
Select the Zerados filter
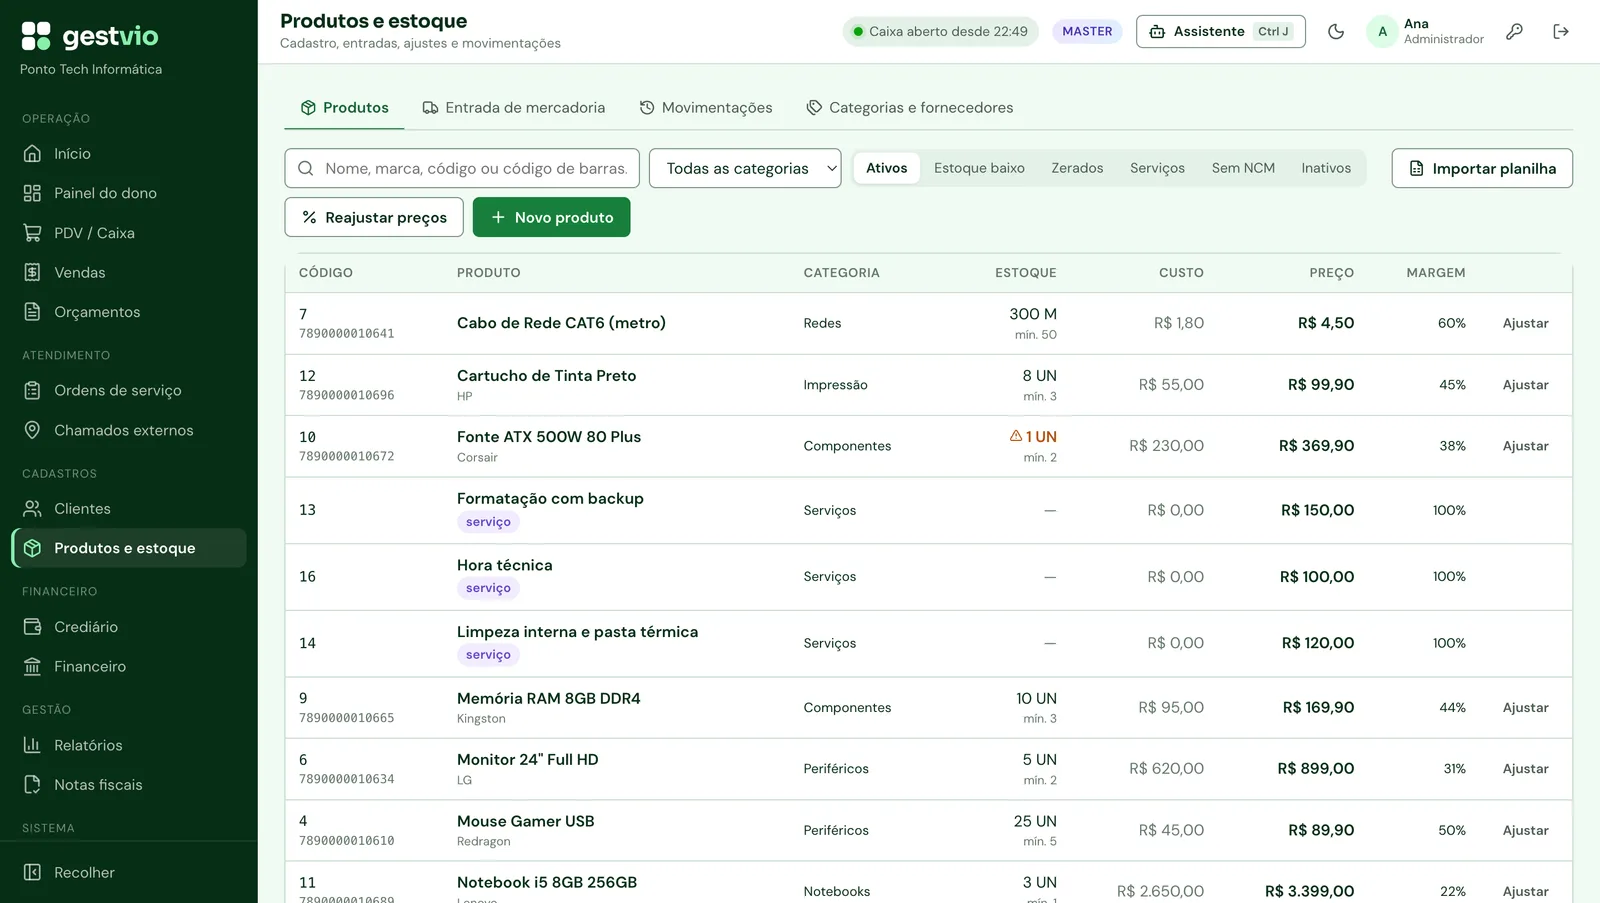point(1077,168)
